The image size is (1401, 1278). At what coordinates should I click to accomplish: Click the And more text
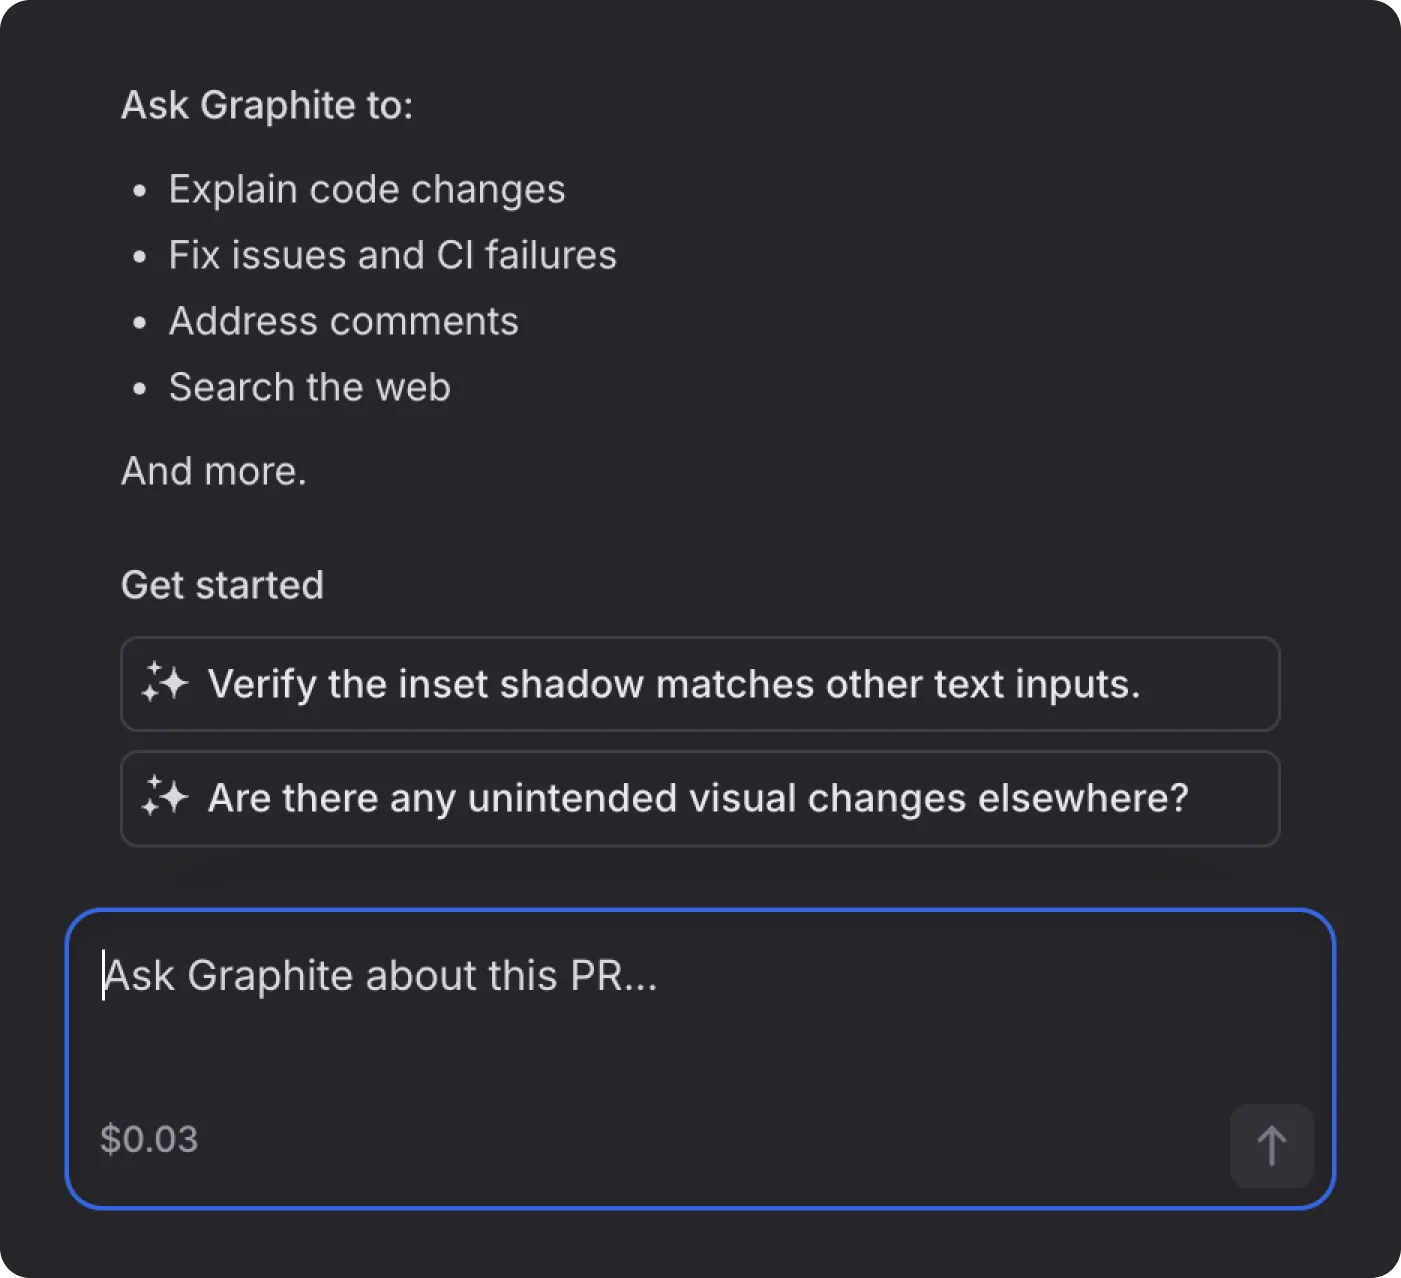[214, 470]
